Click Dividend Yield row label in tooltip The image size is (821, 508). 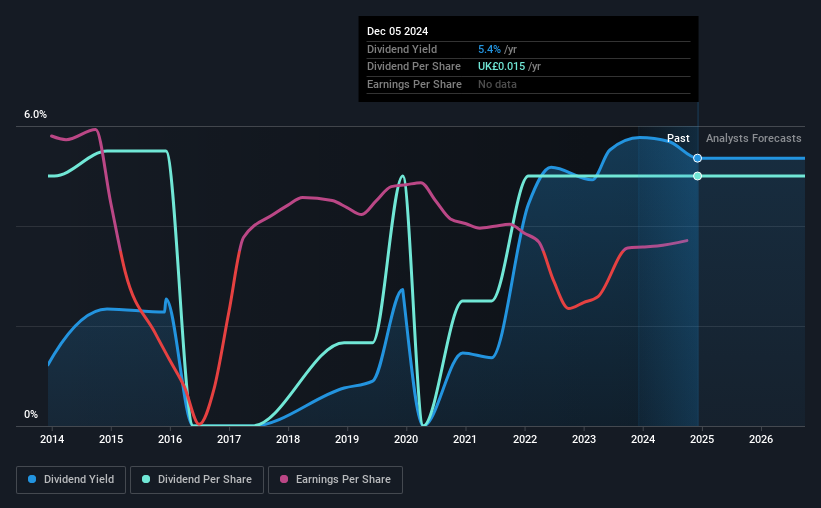(x=402, y=49)
